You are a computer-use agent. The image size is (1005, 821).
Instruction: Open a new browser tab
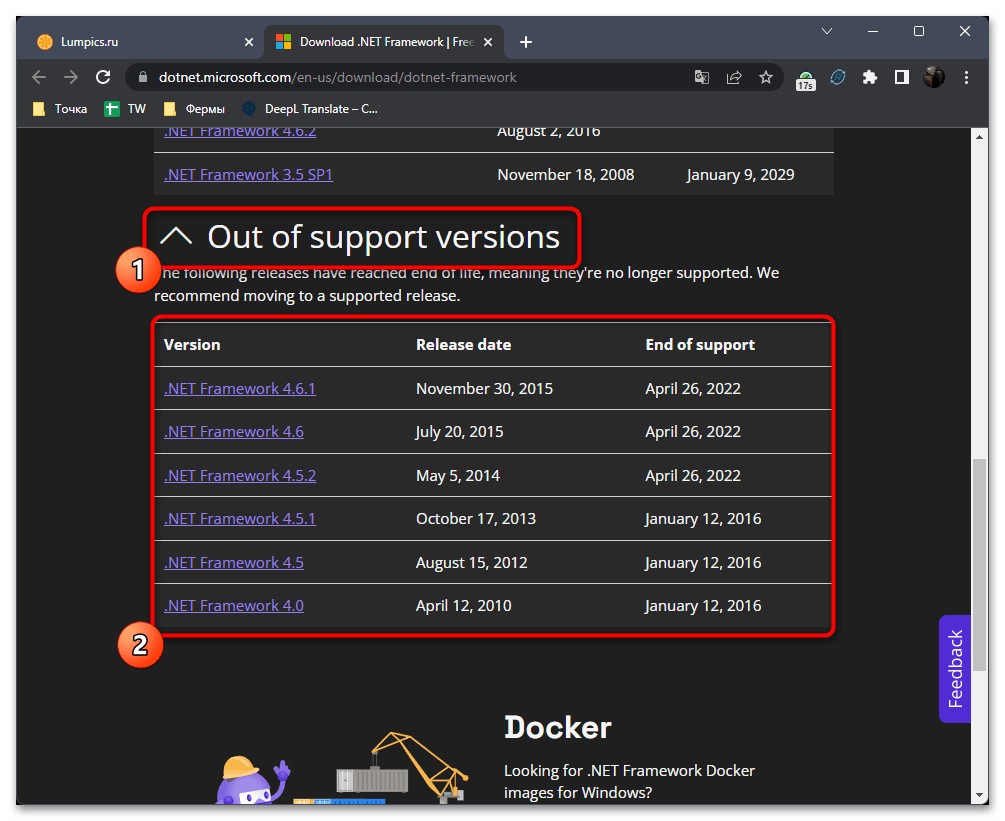coord(526,42)
